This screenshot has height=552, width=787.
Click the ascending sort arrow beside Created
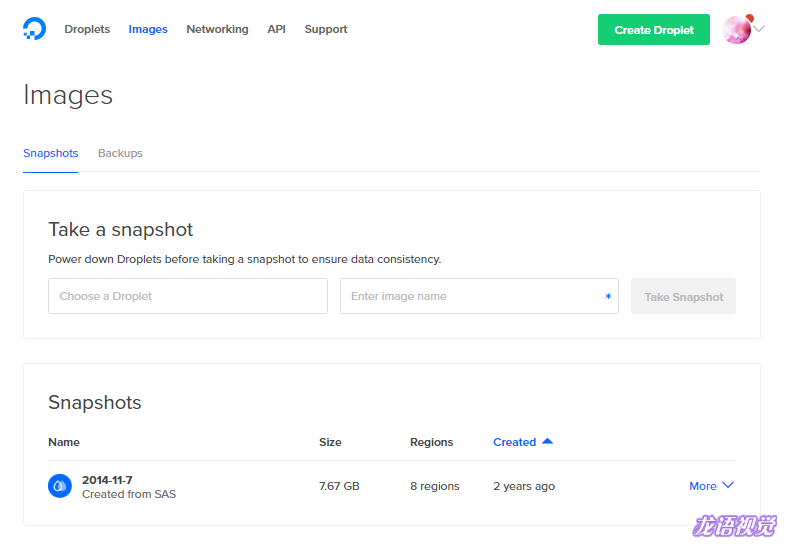coord(547,442)
